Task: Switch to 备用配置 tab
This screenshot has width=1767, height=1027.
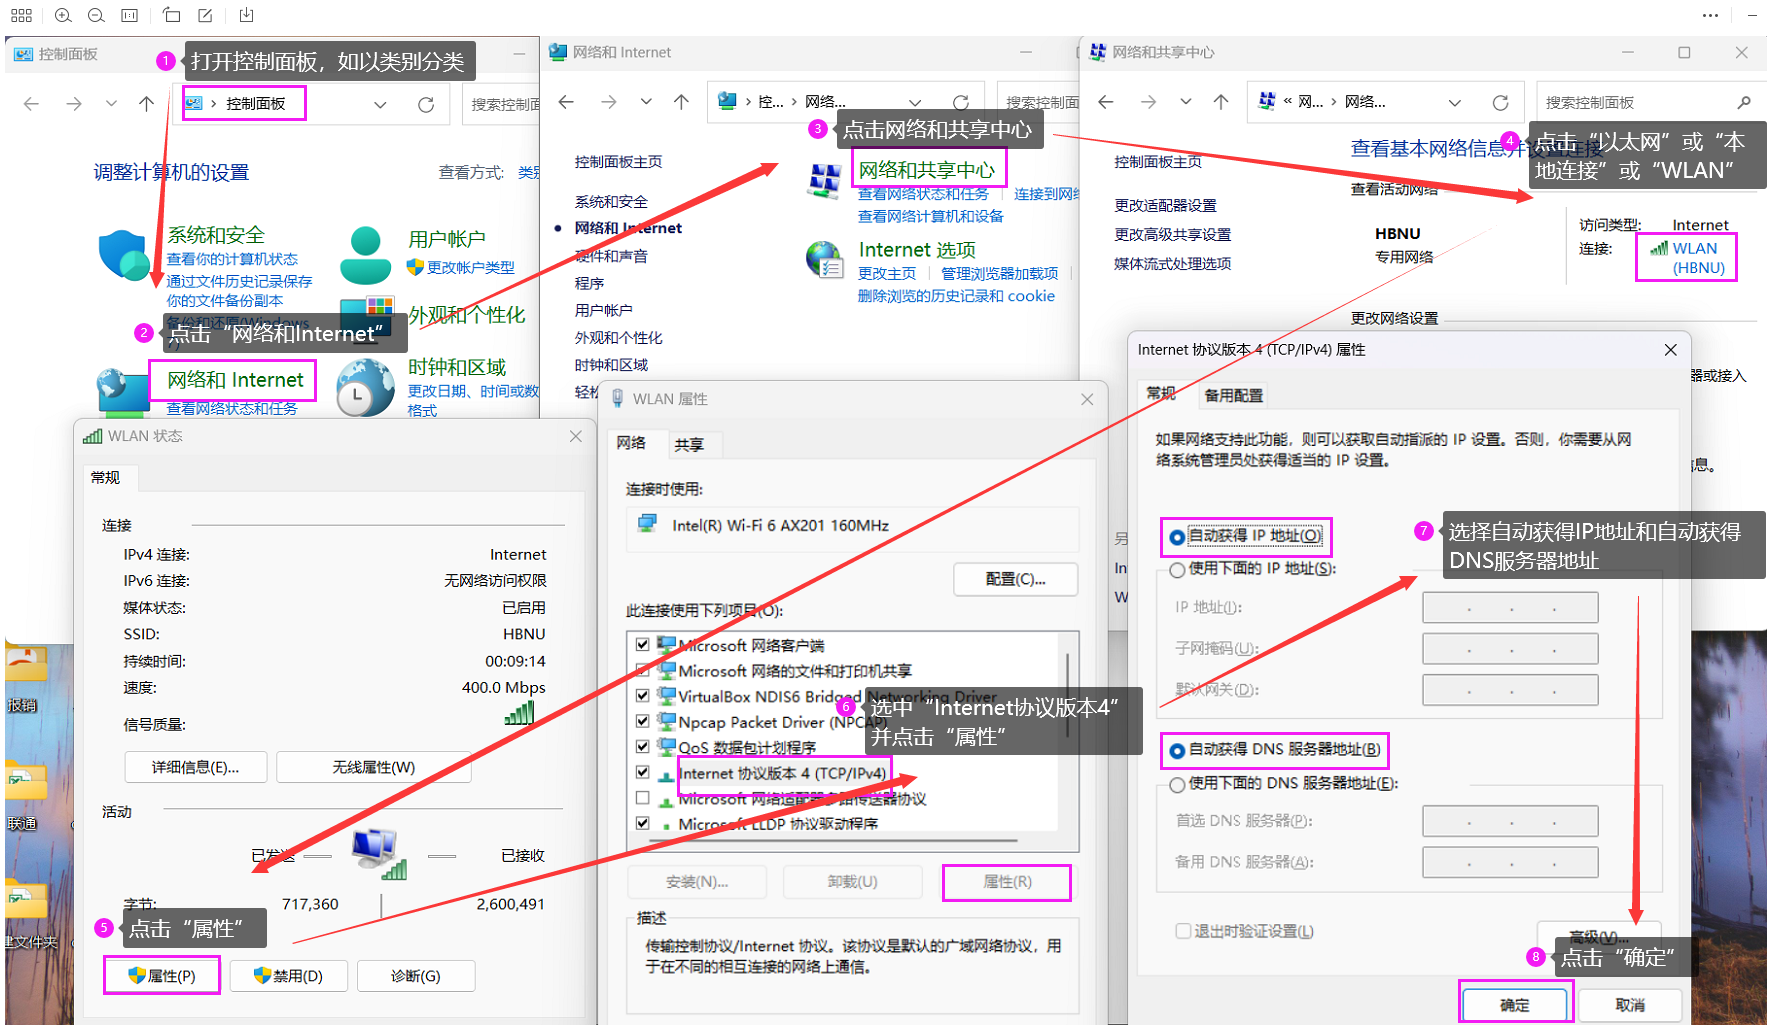Action: click(x=1233, y=396)
